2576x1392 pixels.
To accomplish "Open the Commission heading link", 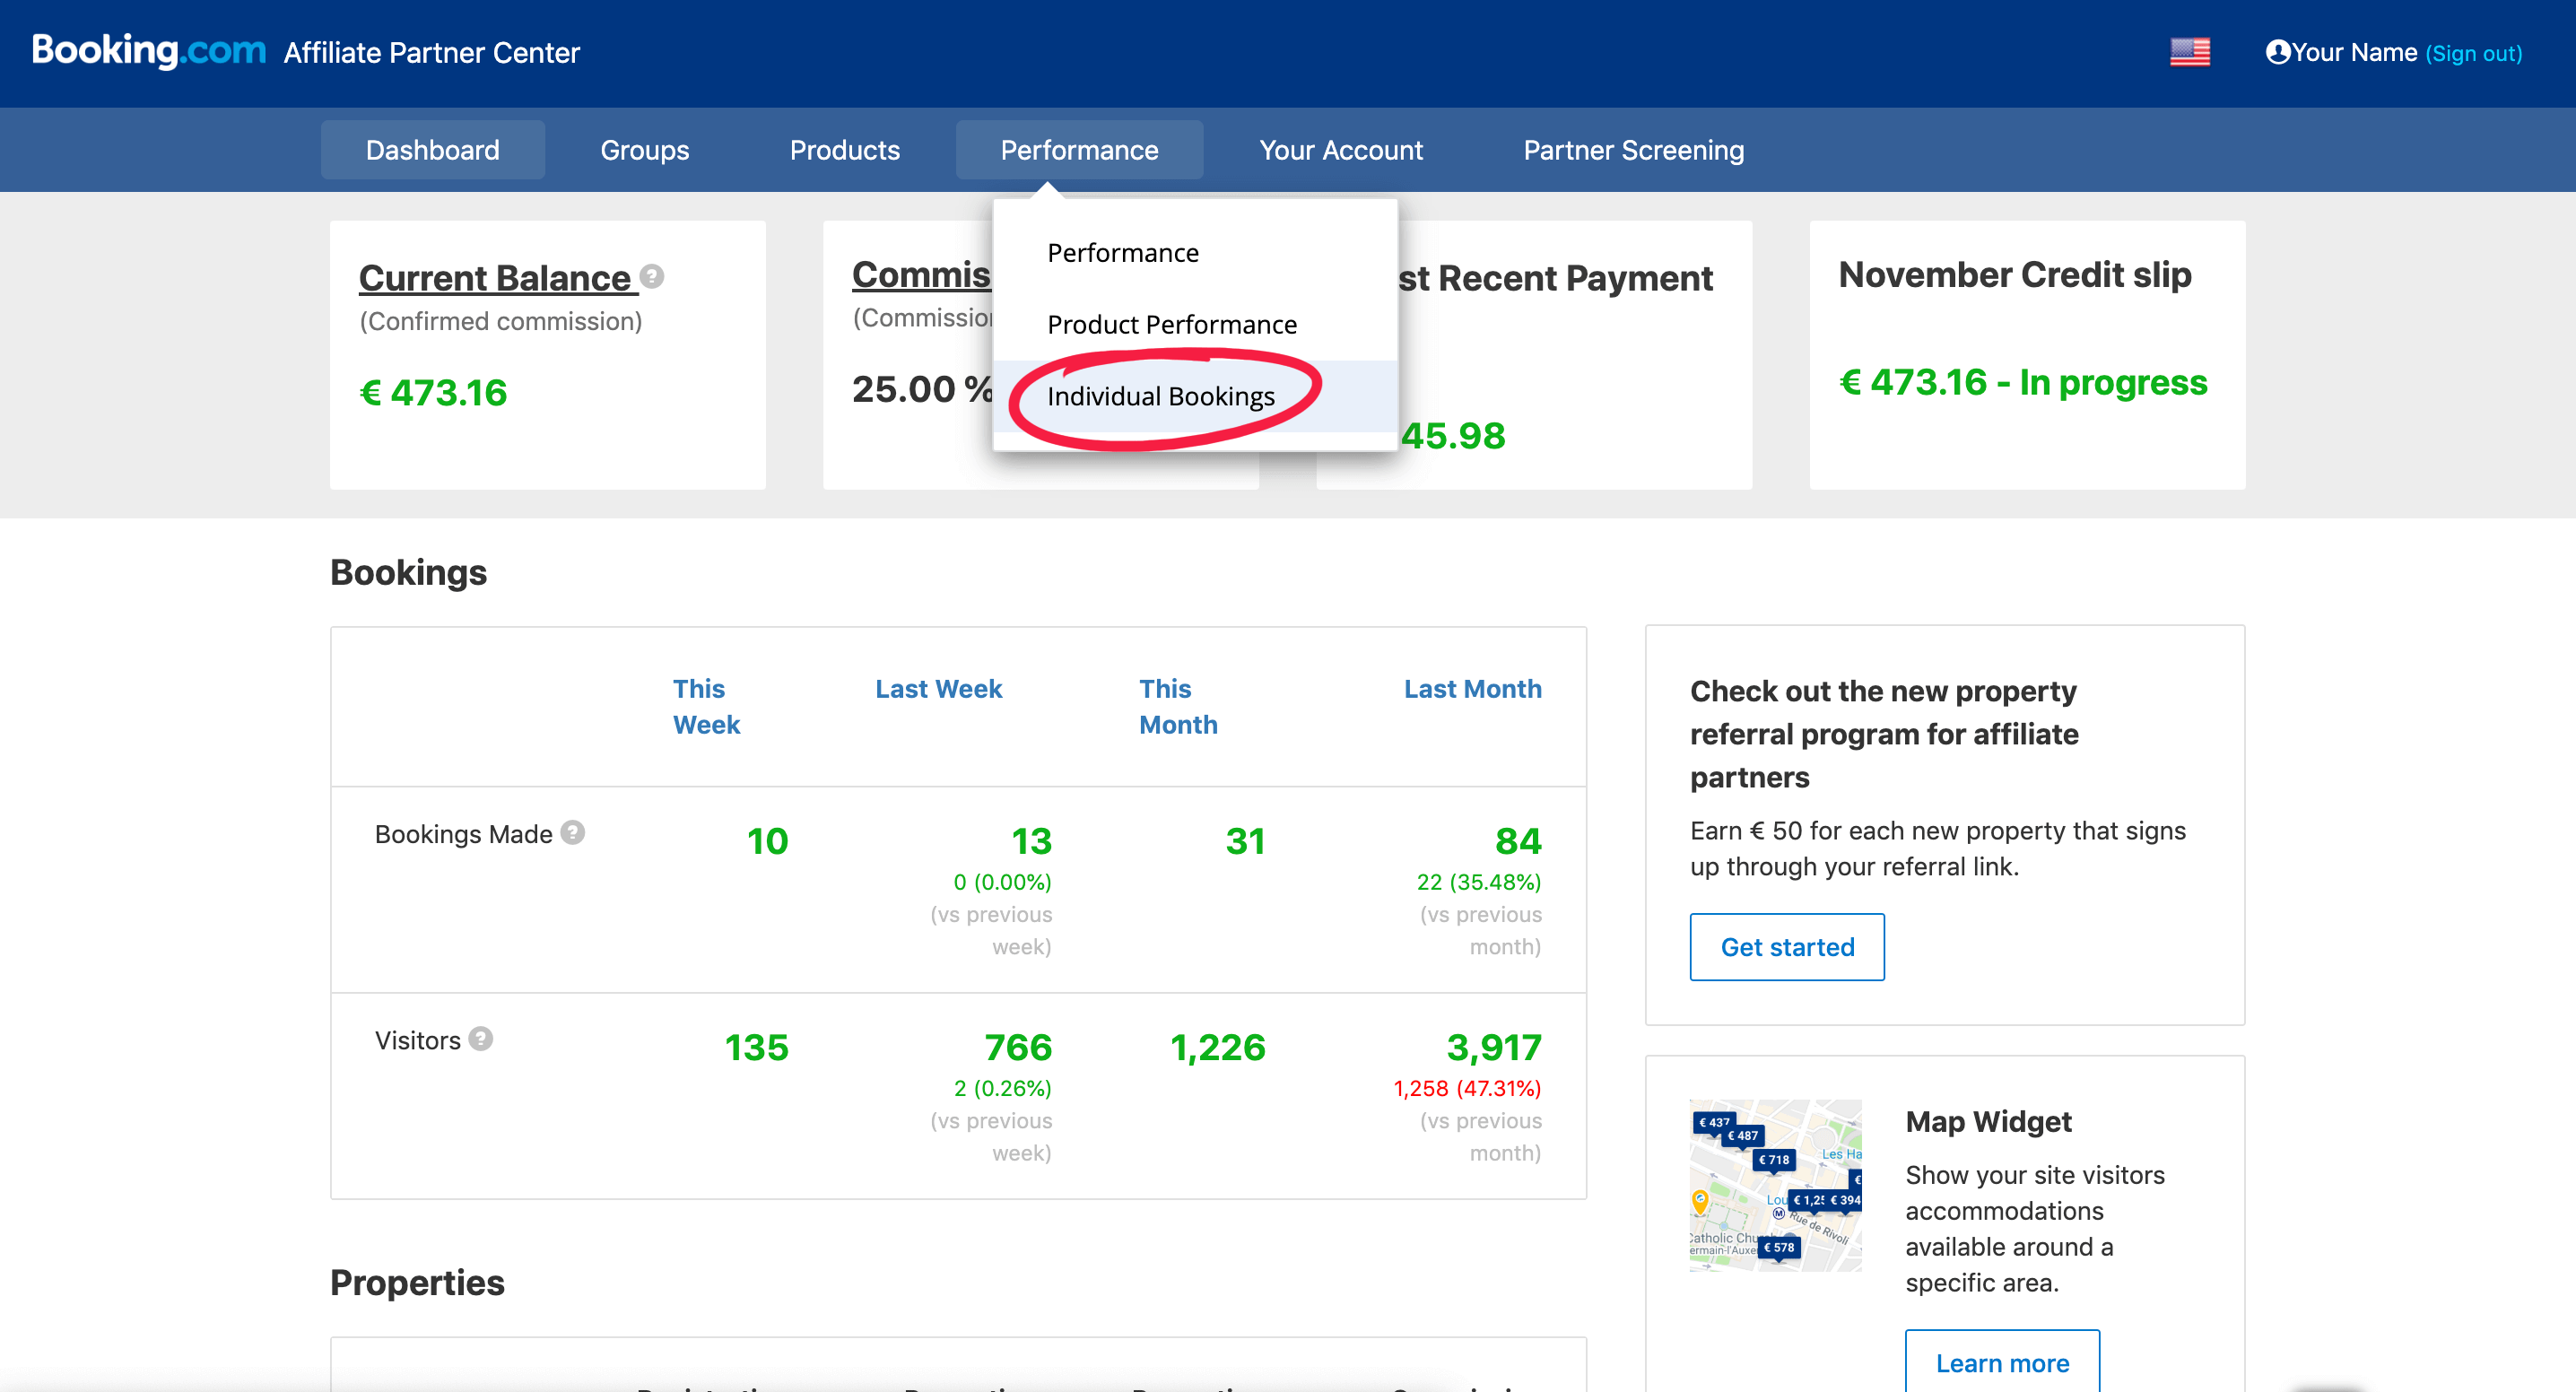I will 921,275.
